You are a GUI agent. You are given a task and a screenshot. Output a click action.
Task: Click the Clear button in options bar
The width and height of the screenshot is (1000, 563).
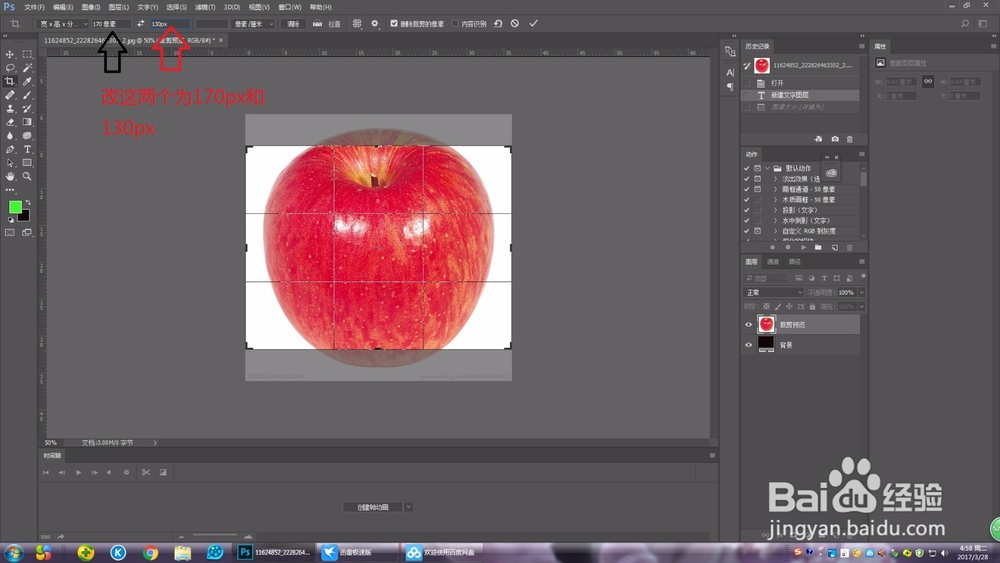tap(293, 24)
